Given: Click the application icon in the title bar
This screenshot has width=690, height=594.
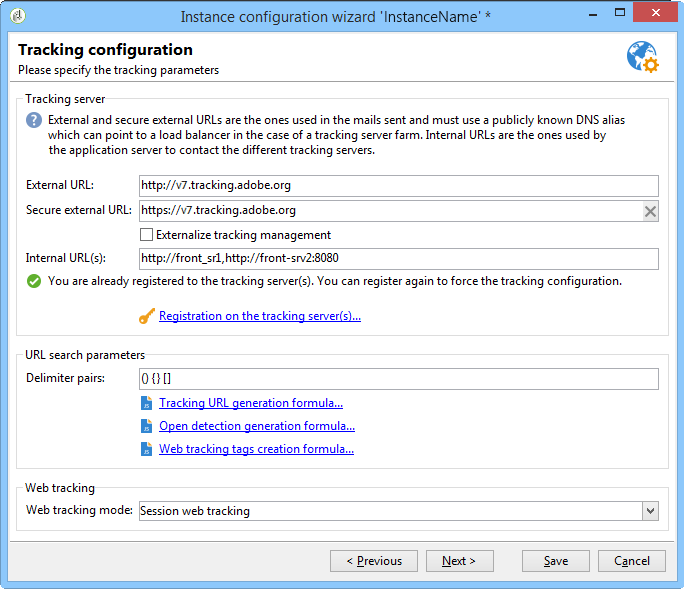Looking at the screenshot, I should click(x=18, y=16).
